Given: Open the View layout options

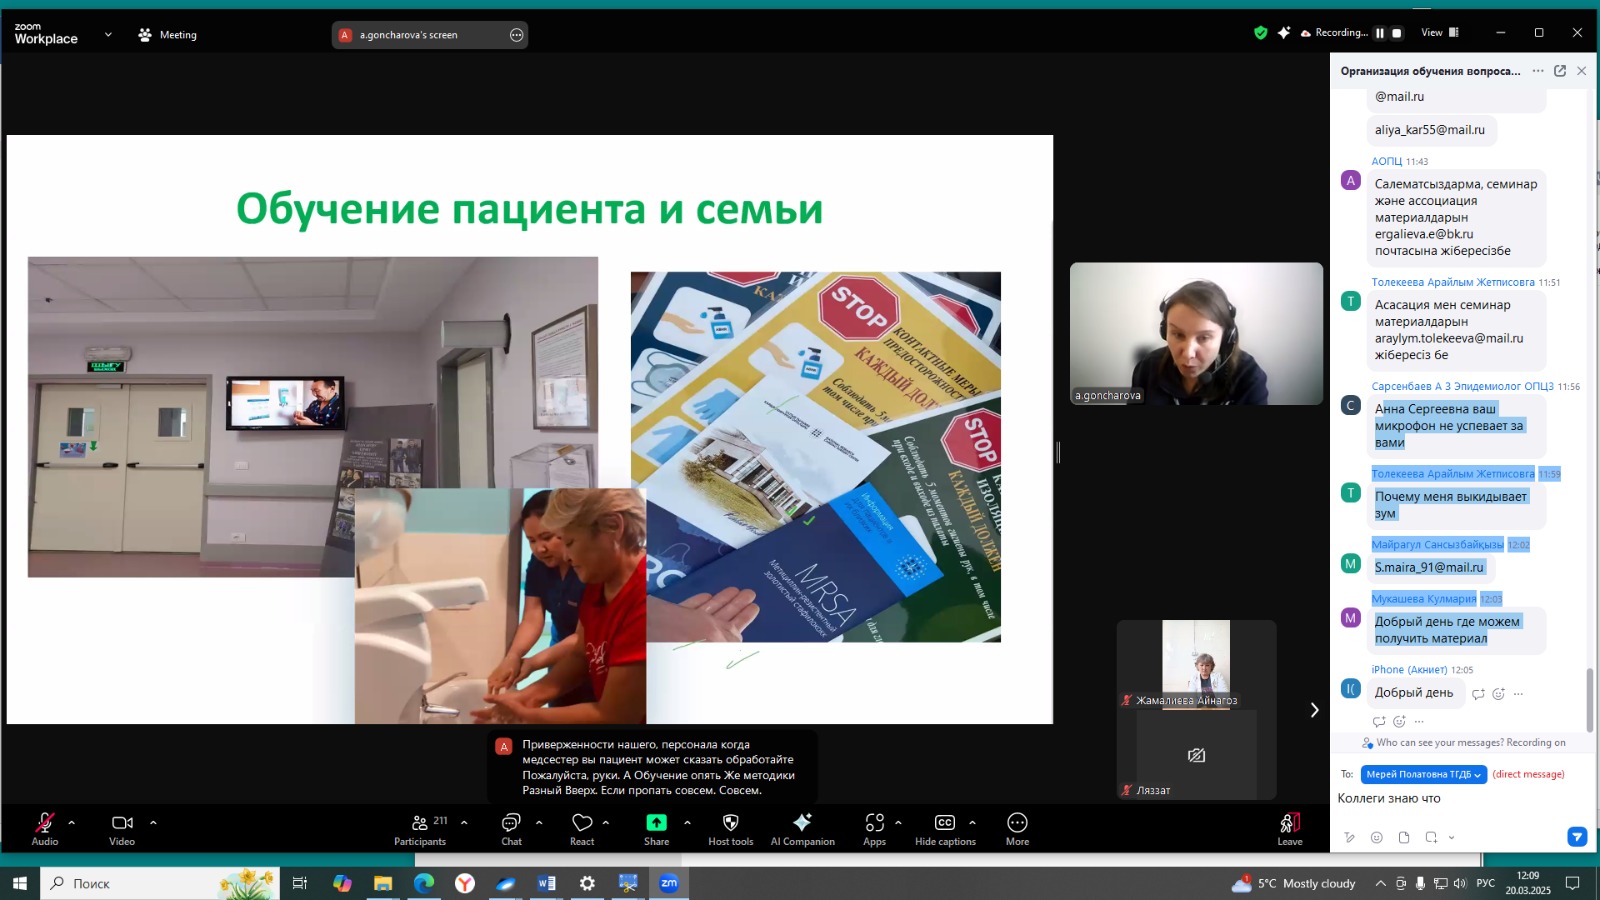Looking at the screenshot, I should [x=1440, y=33].
